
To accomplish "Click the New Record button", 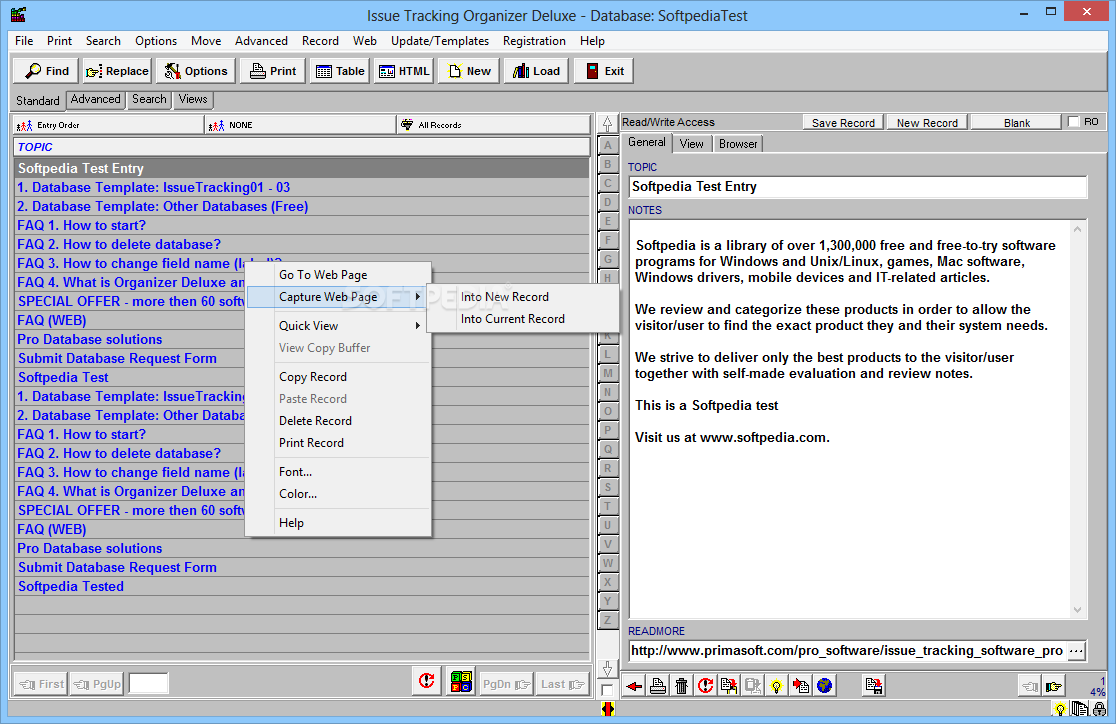I will [927, 122].
